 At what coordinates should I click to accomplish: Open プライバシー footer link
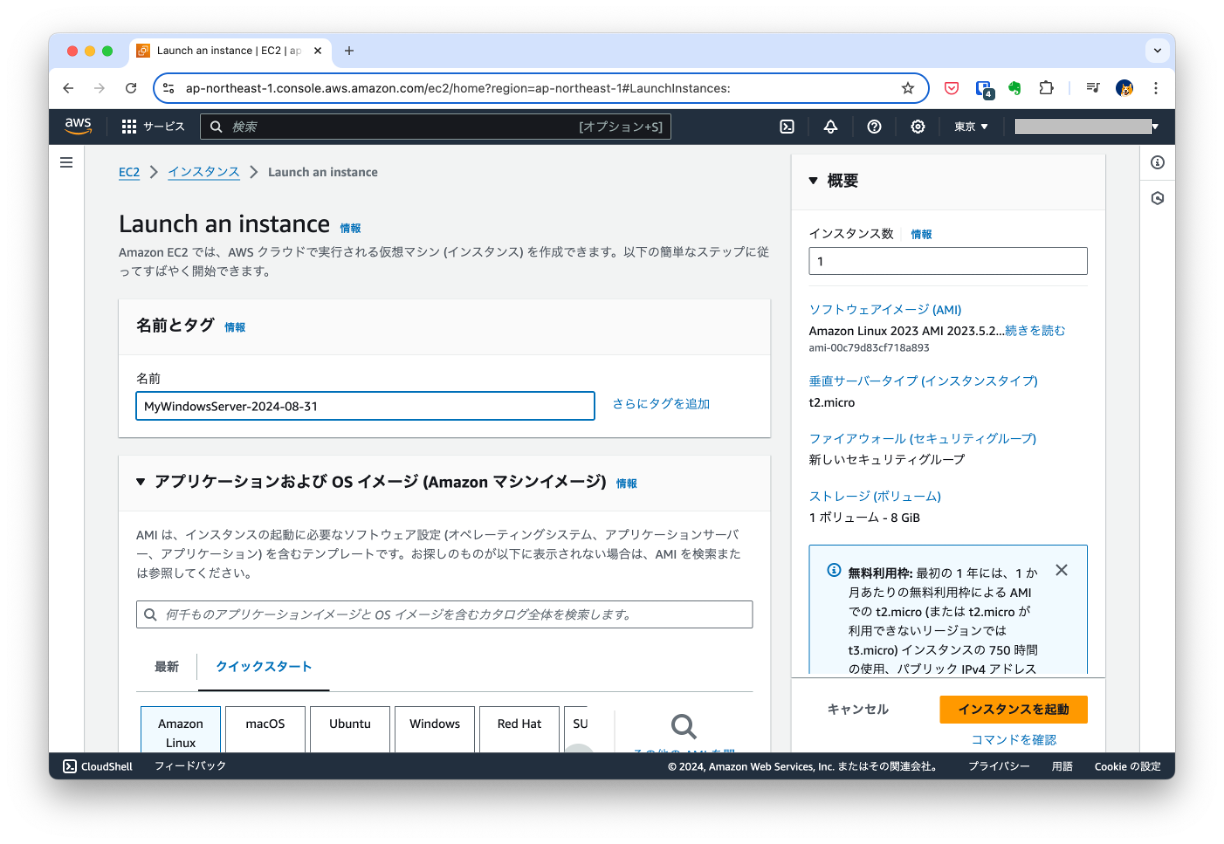point(999,766)
